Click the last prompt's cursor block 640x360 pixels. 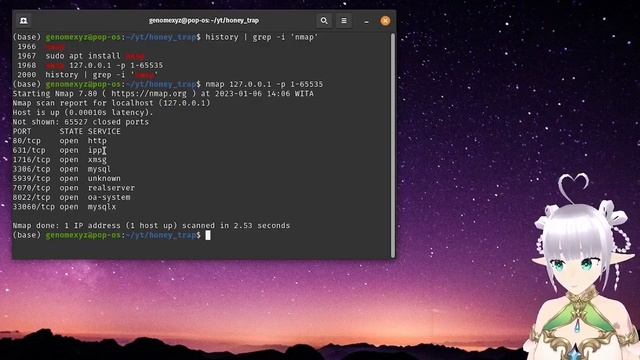(208, 235)
